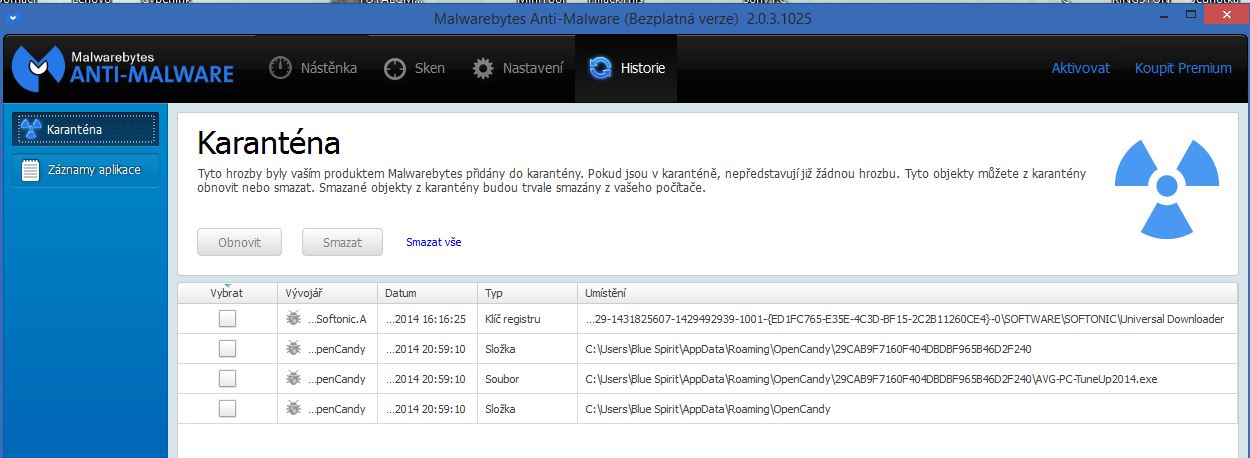1250x458 pixels.
Task: Click the Malwarebytes Anti-Malware logo
Action: 123,68
